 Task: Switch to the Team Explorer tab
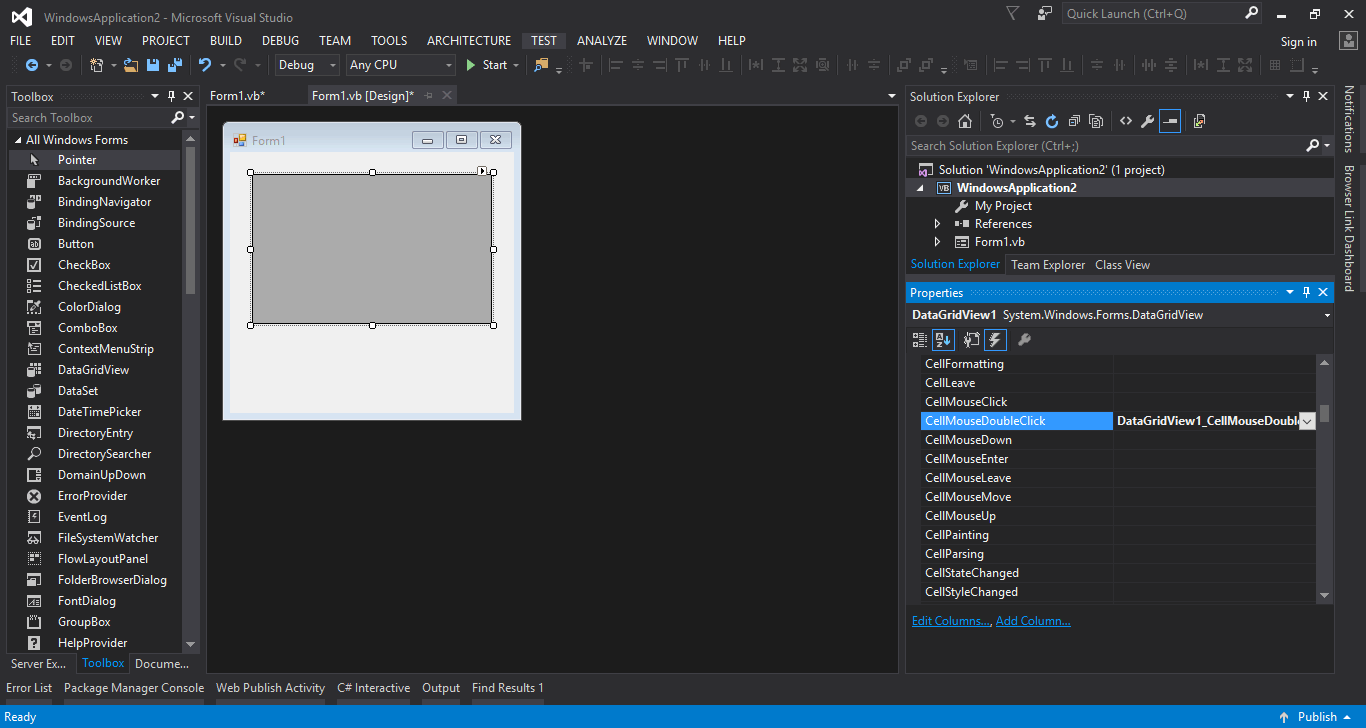click(1048, 265)
